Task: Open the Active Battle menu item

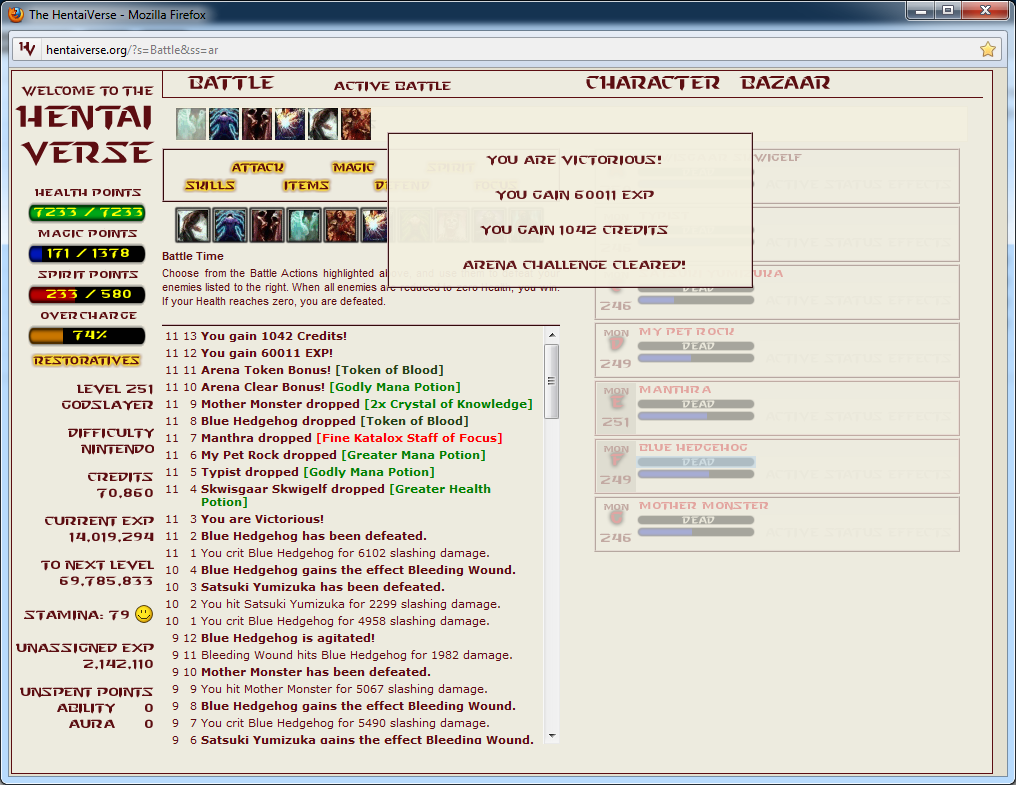Action: (392, 86)
